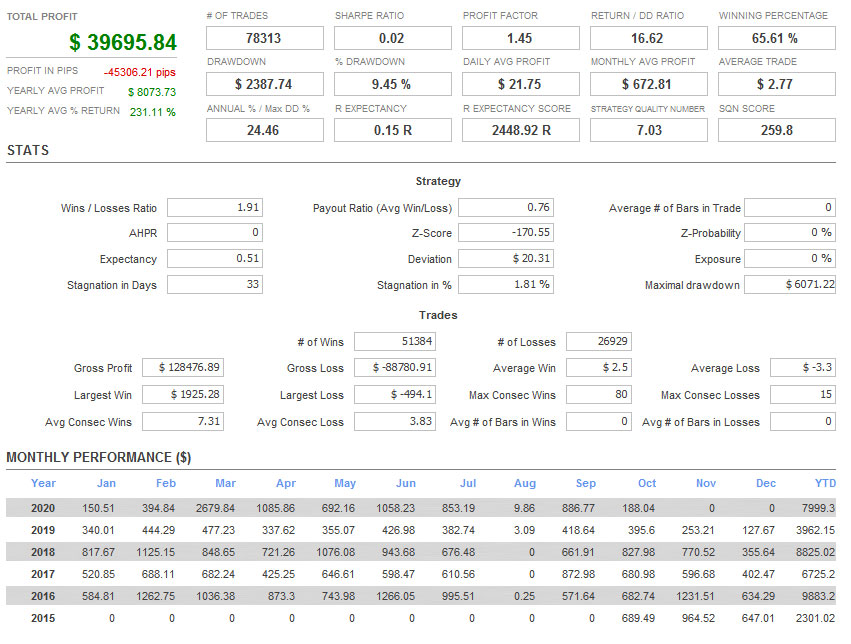The width and height of the screenshot is (851, 644).
Task: Select Winning Percentage value 65.61 %
Action: (777, 39)
